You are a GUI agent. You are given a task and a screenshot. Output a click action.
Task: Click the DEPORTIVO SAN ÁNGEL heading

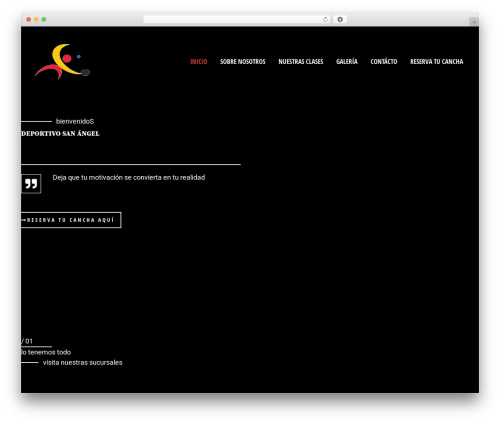[60, 134]
